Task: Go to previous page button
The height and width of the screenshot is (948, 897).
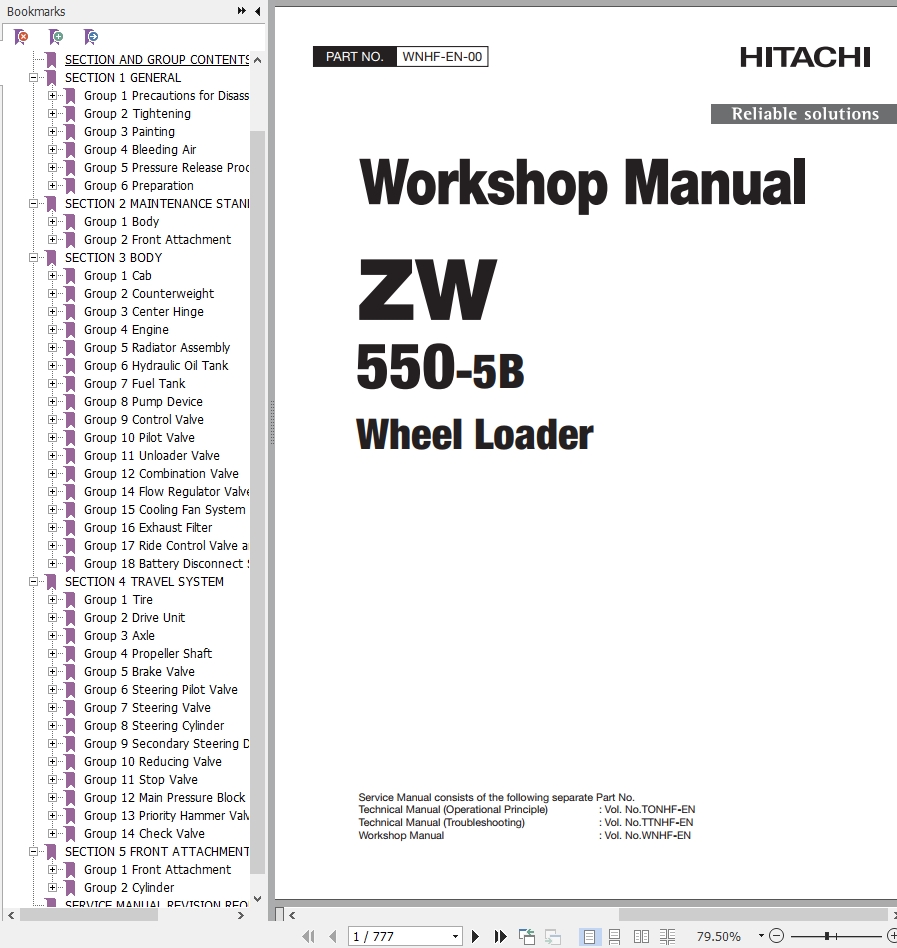Action: coord(332,937)
